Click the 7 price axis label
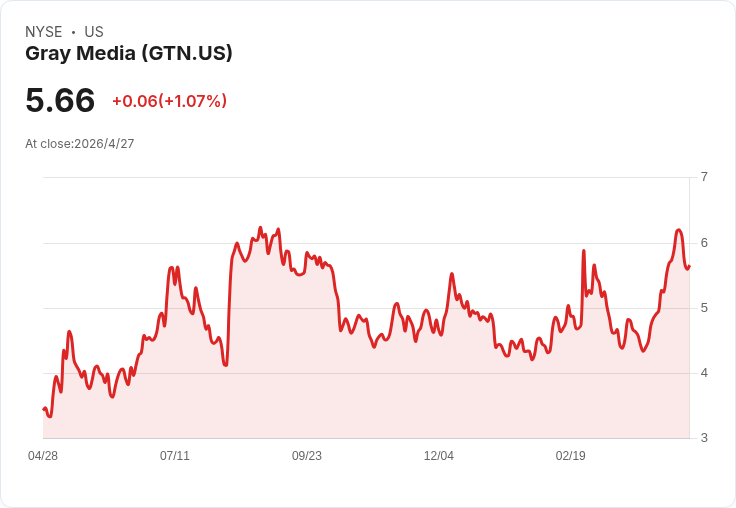The height and width of the screenshot is (508, 736). pos(704,177)
